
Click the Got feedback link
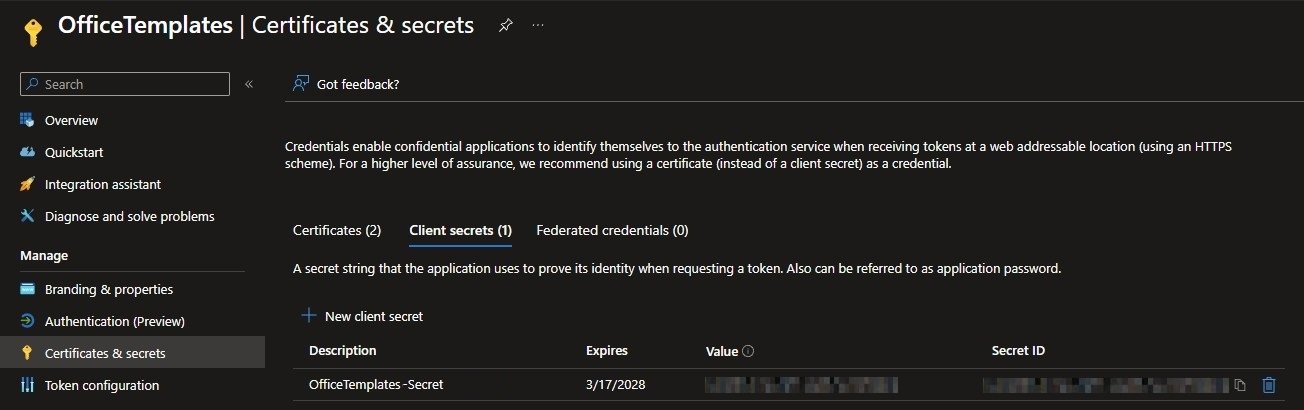(357, 84)
